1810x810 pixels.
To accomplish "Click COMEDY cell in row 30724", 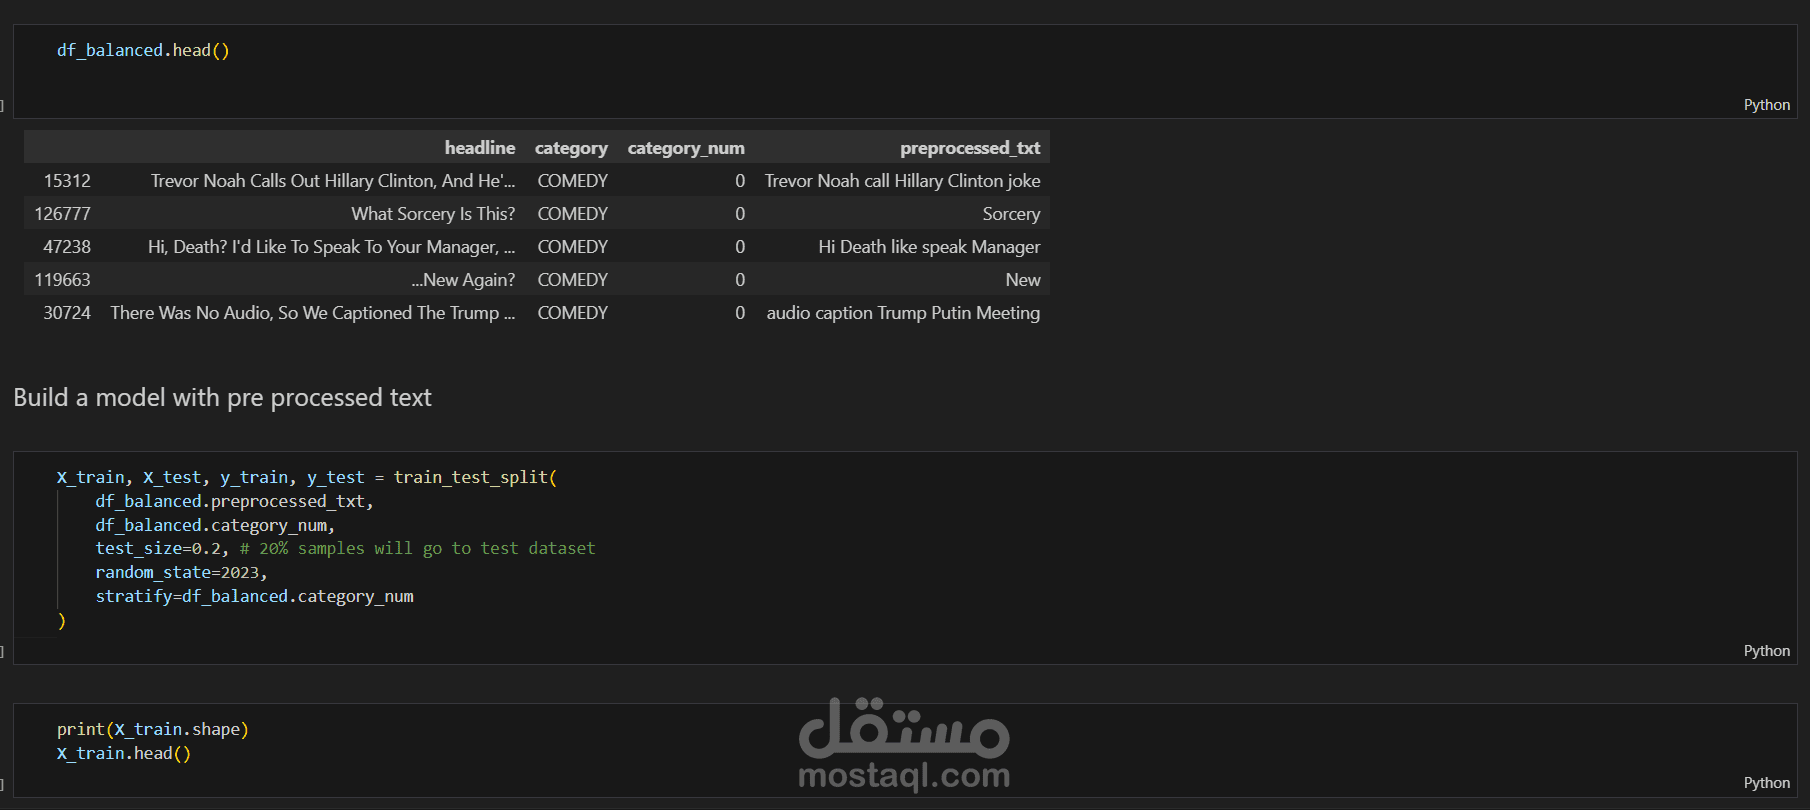I will coord(572,313).
